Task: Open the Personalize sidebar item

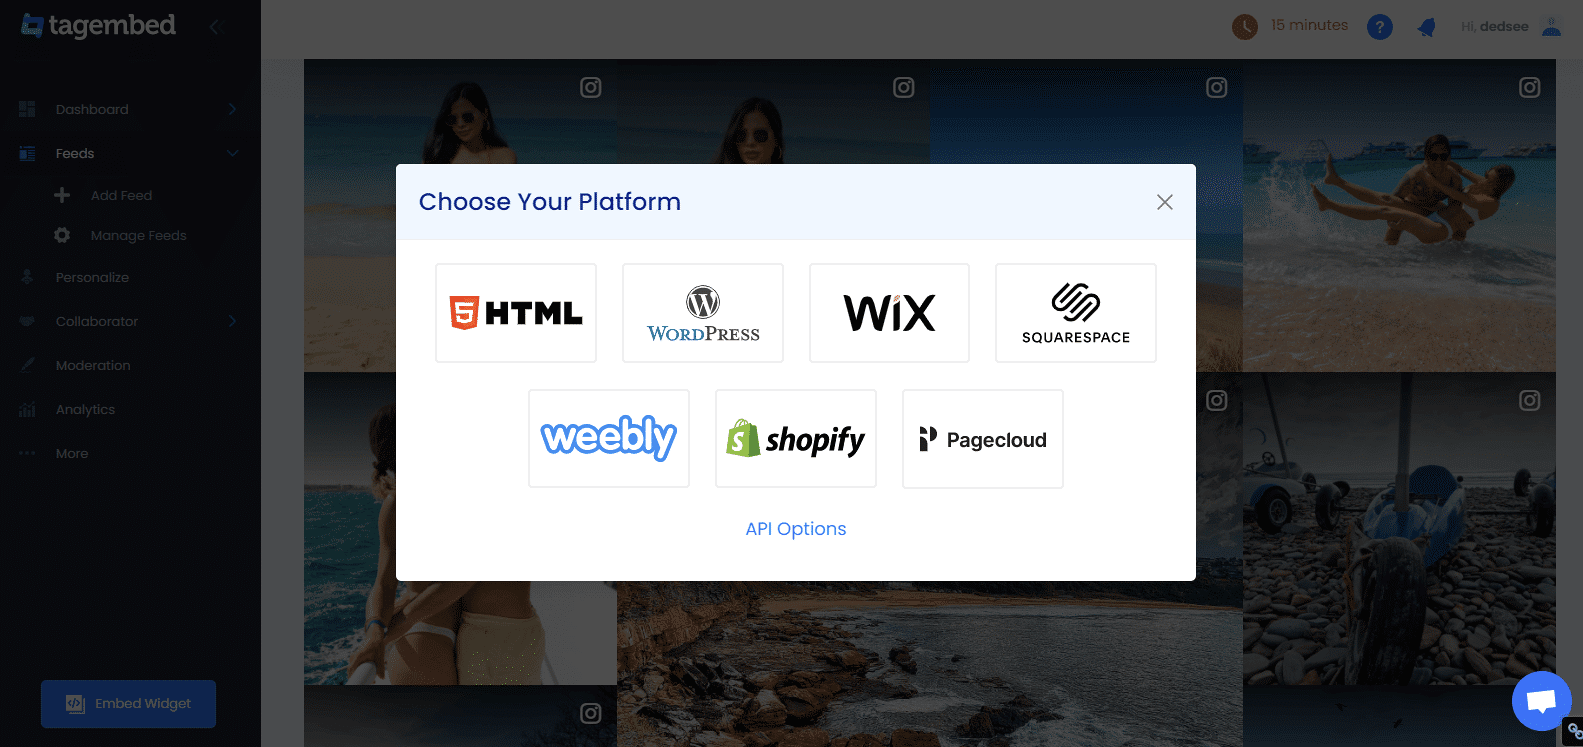Action: (x=92, y=277)
